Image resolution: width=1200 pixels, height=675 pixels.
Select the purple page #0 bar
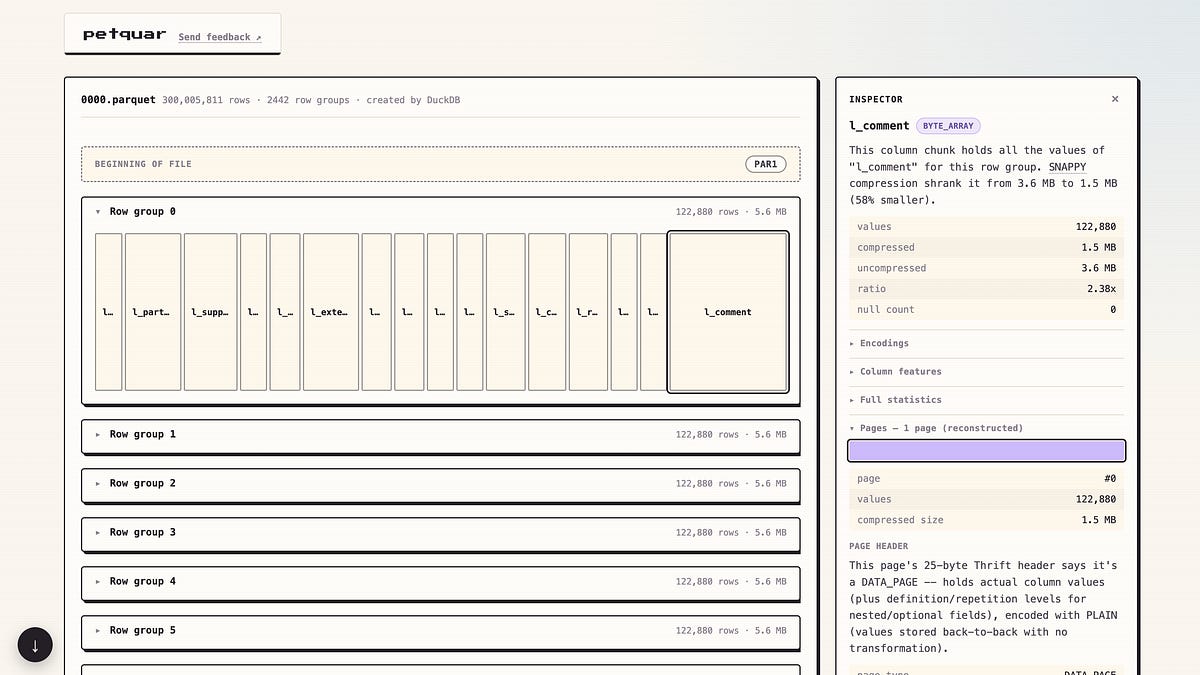986,451
